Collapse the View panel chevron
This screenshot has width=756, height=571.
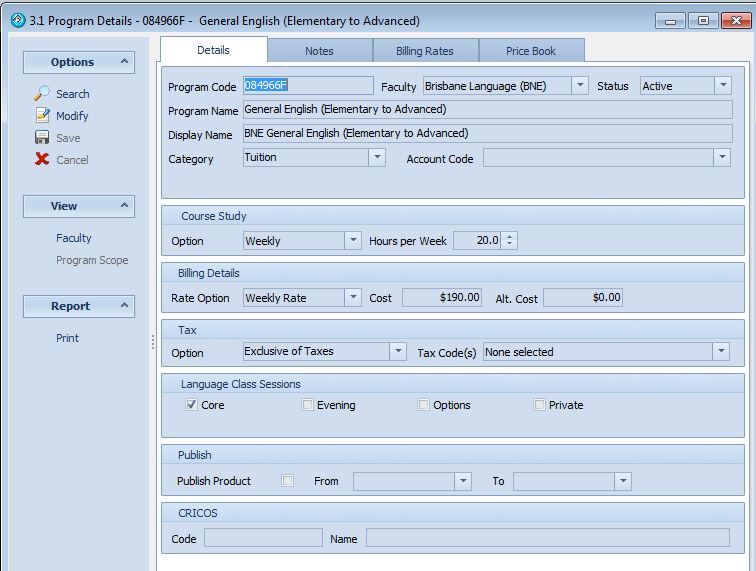[x=125, y=206]
